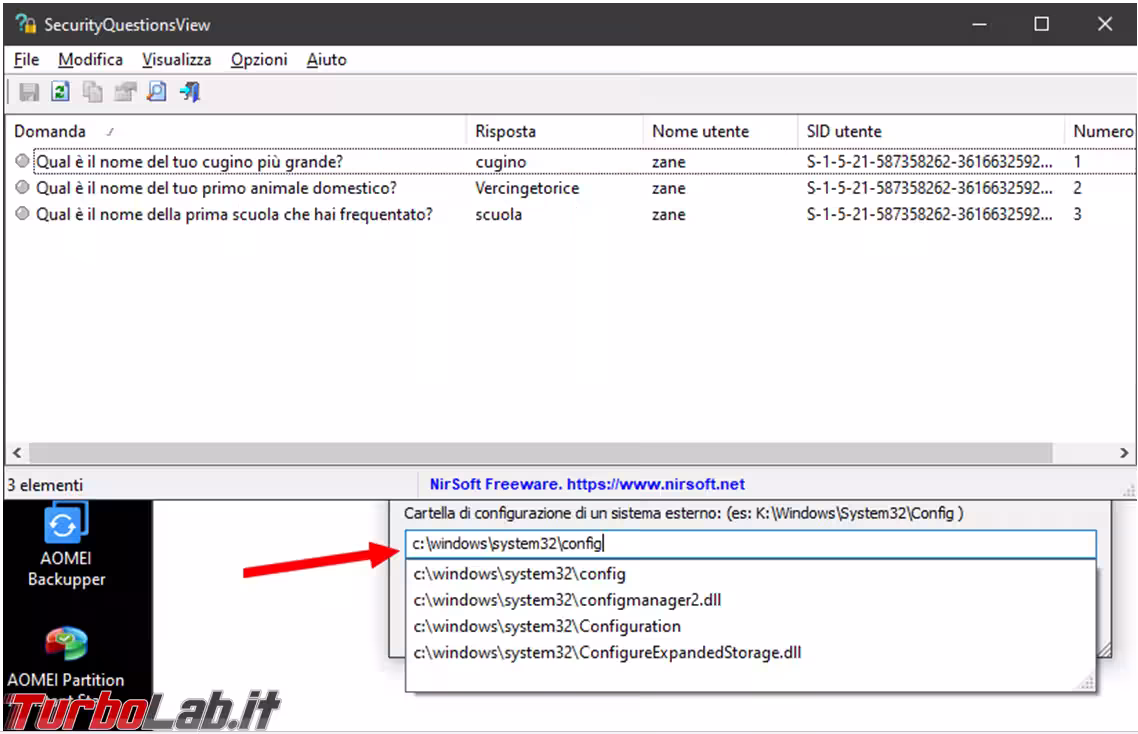Open the File menu
The width and height of the screenshot is (1138, 734).
[x=27, y=60]
